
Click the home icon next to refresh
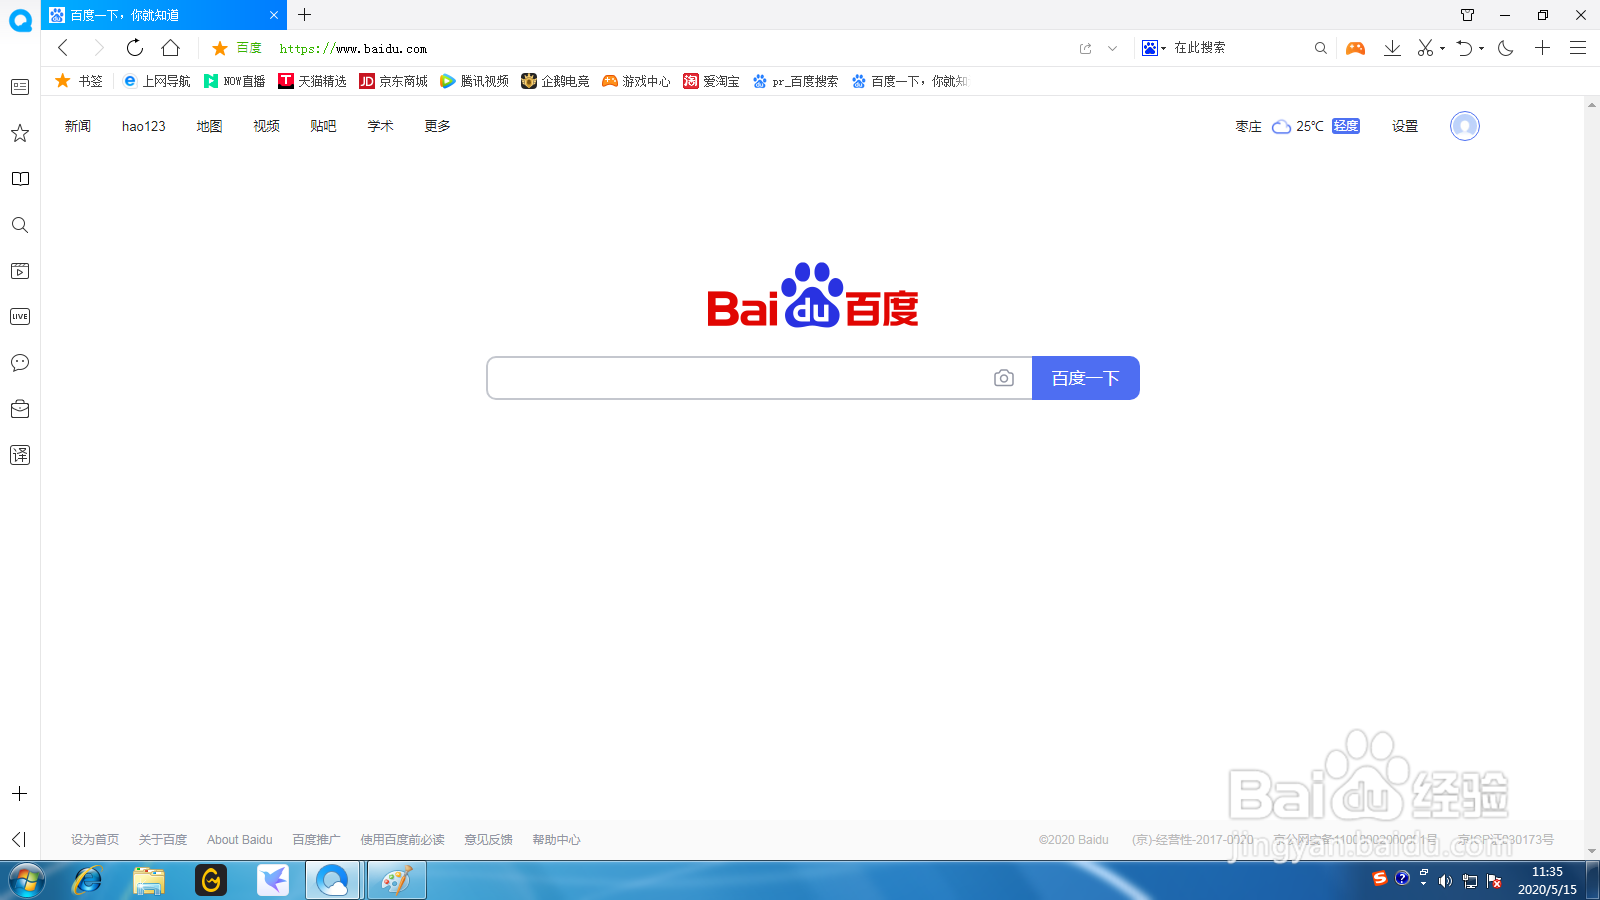pyautogui.click(x=170, y=47)
